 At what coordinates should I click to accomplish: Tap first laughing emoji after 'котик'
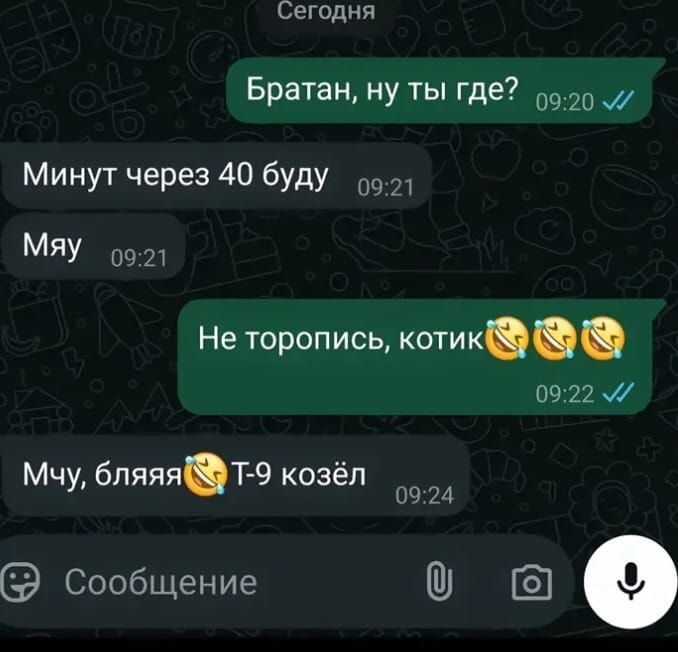pyautogui.click(x=508, y=338)
